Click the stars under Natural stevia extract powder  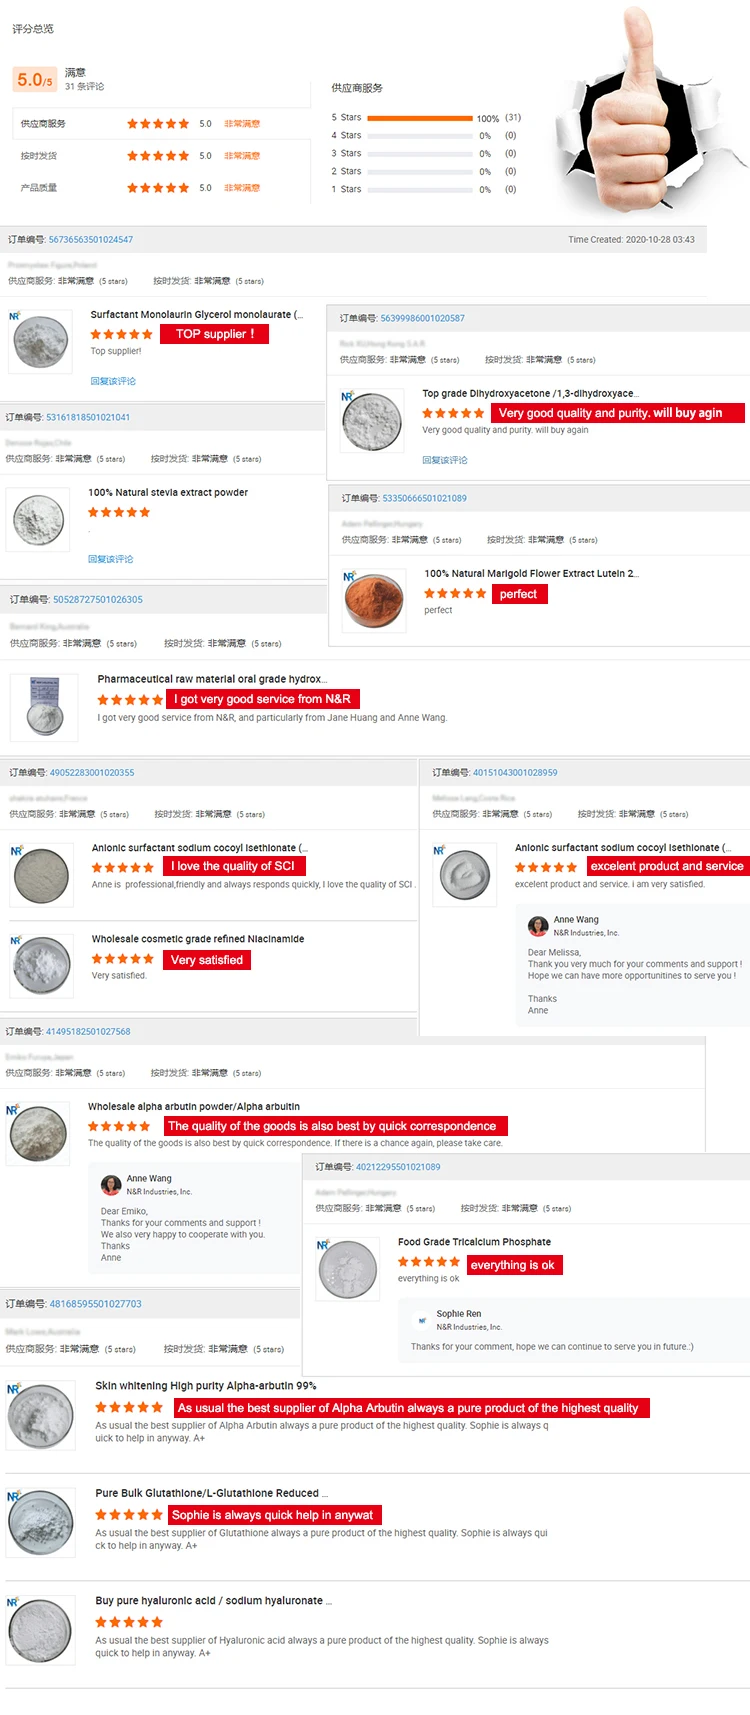coord(119,512)
